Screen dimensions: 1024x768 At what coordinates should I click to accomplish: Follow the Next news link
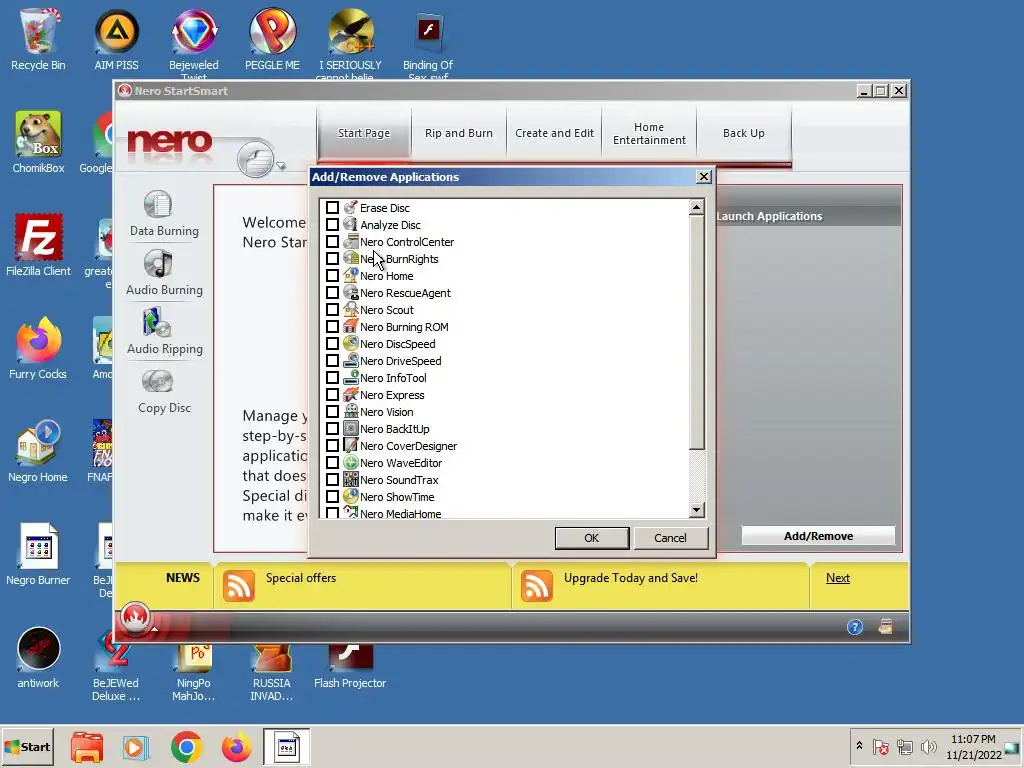point(838,578)
